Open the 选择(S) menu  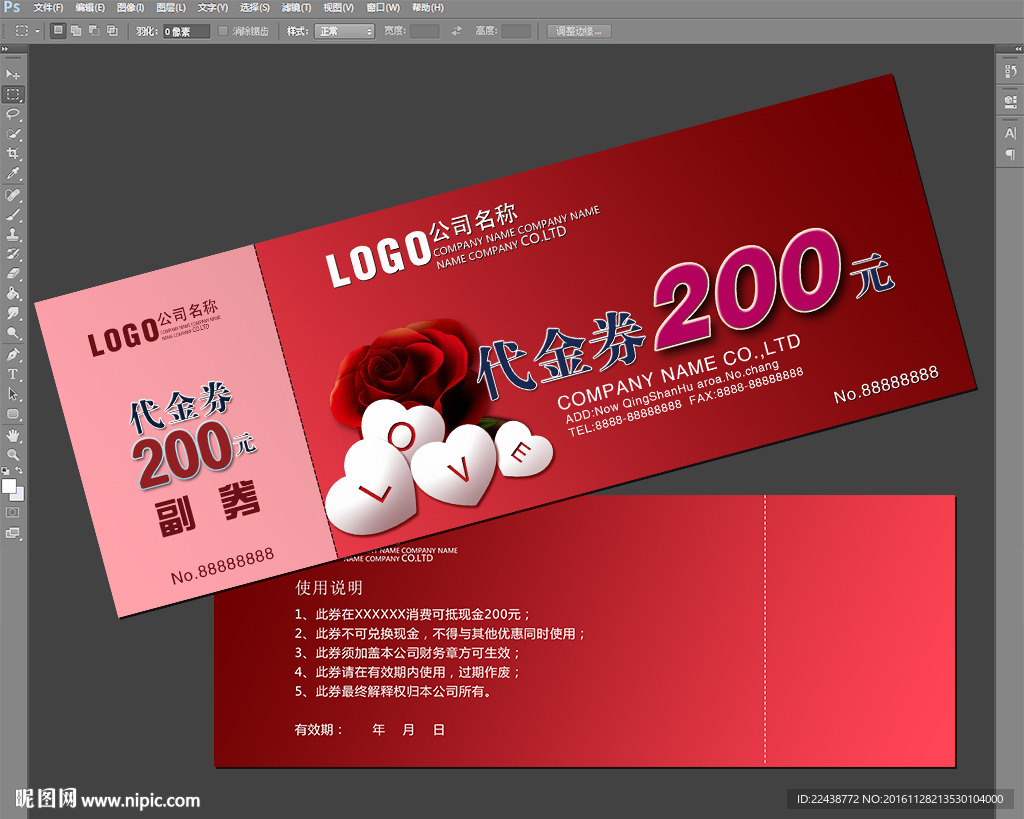(255, 8)
